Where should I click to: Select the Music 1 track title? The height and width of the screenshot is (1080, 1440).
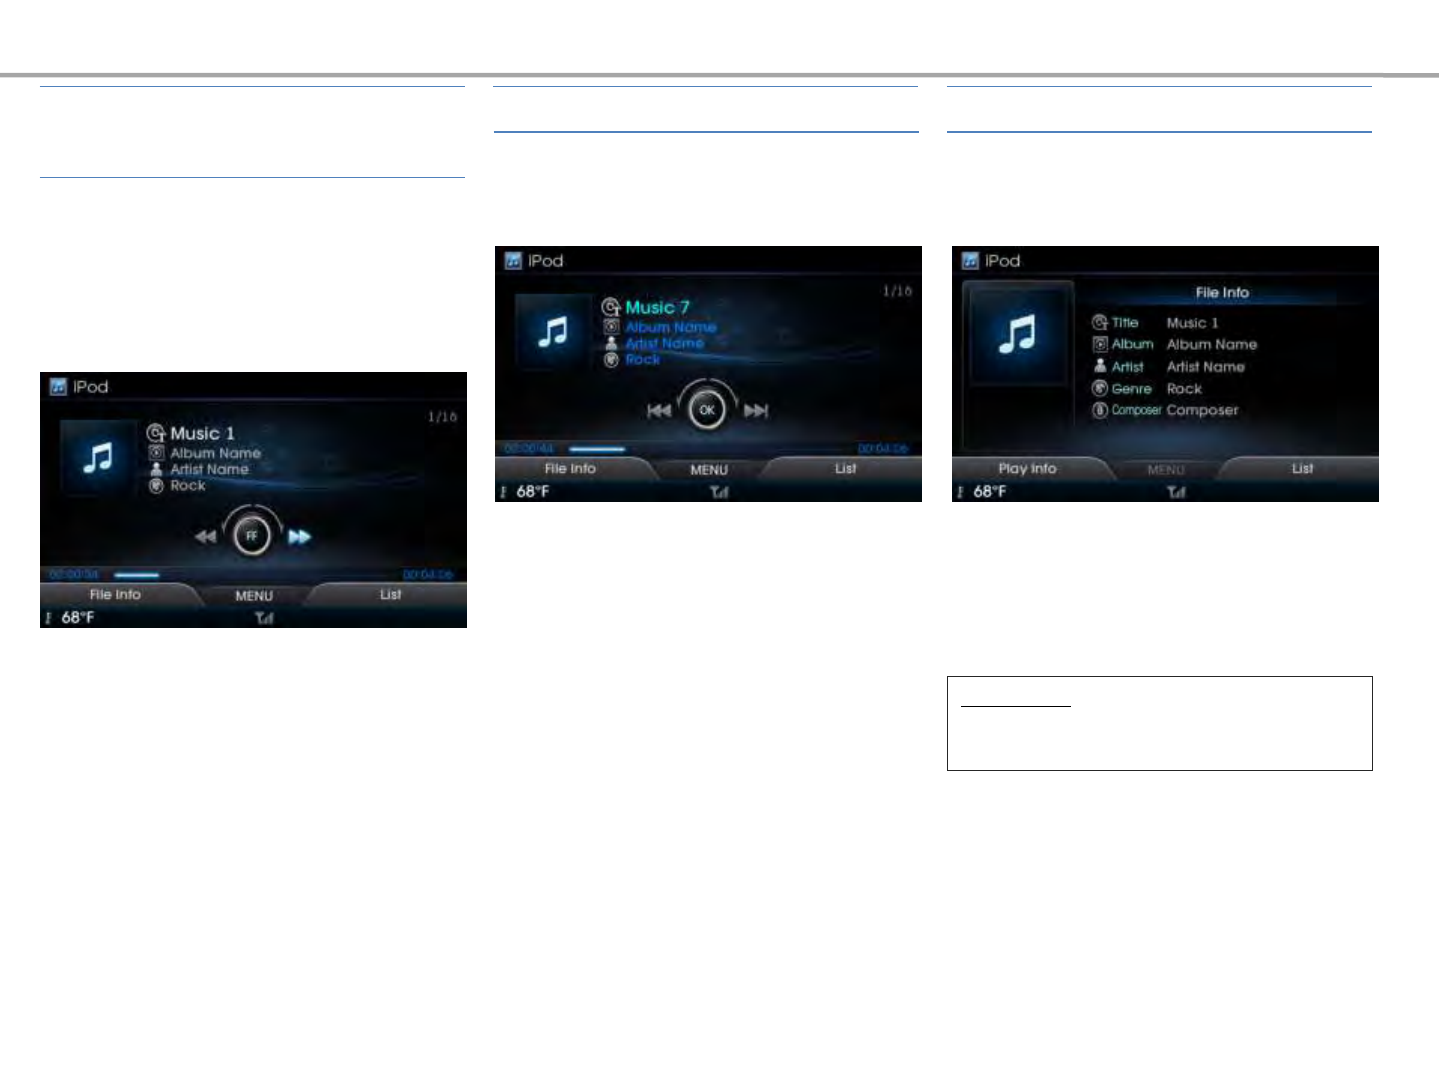coord(203,433)
